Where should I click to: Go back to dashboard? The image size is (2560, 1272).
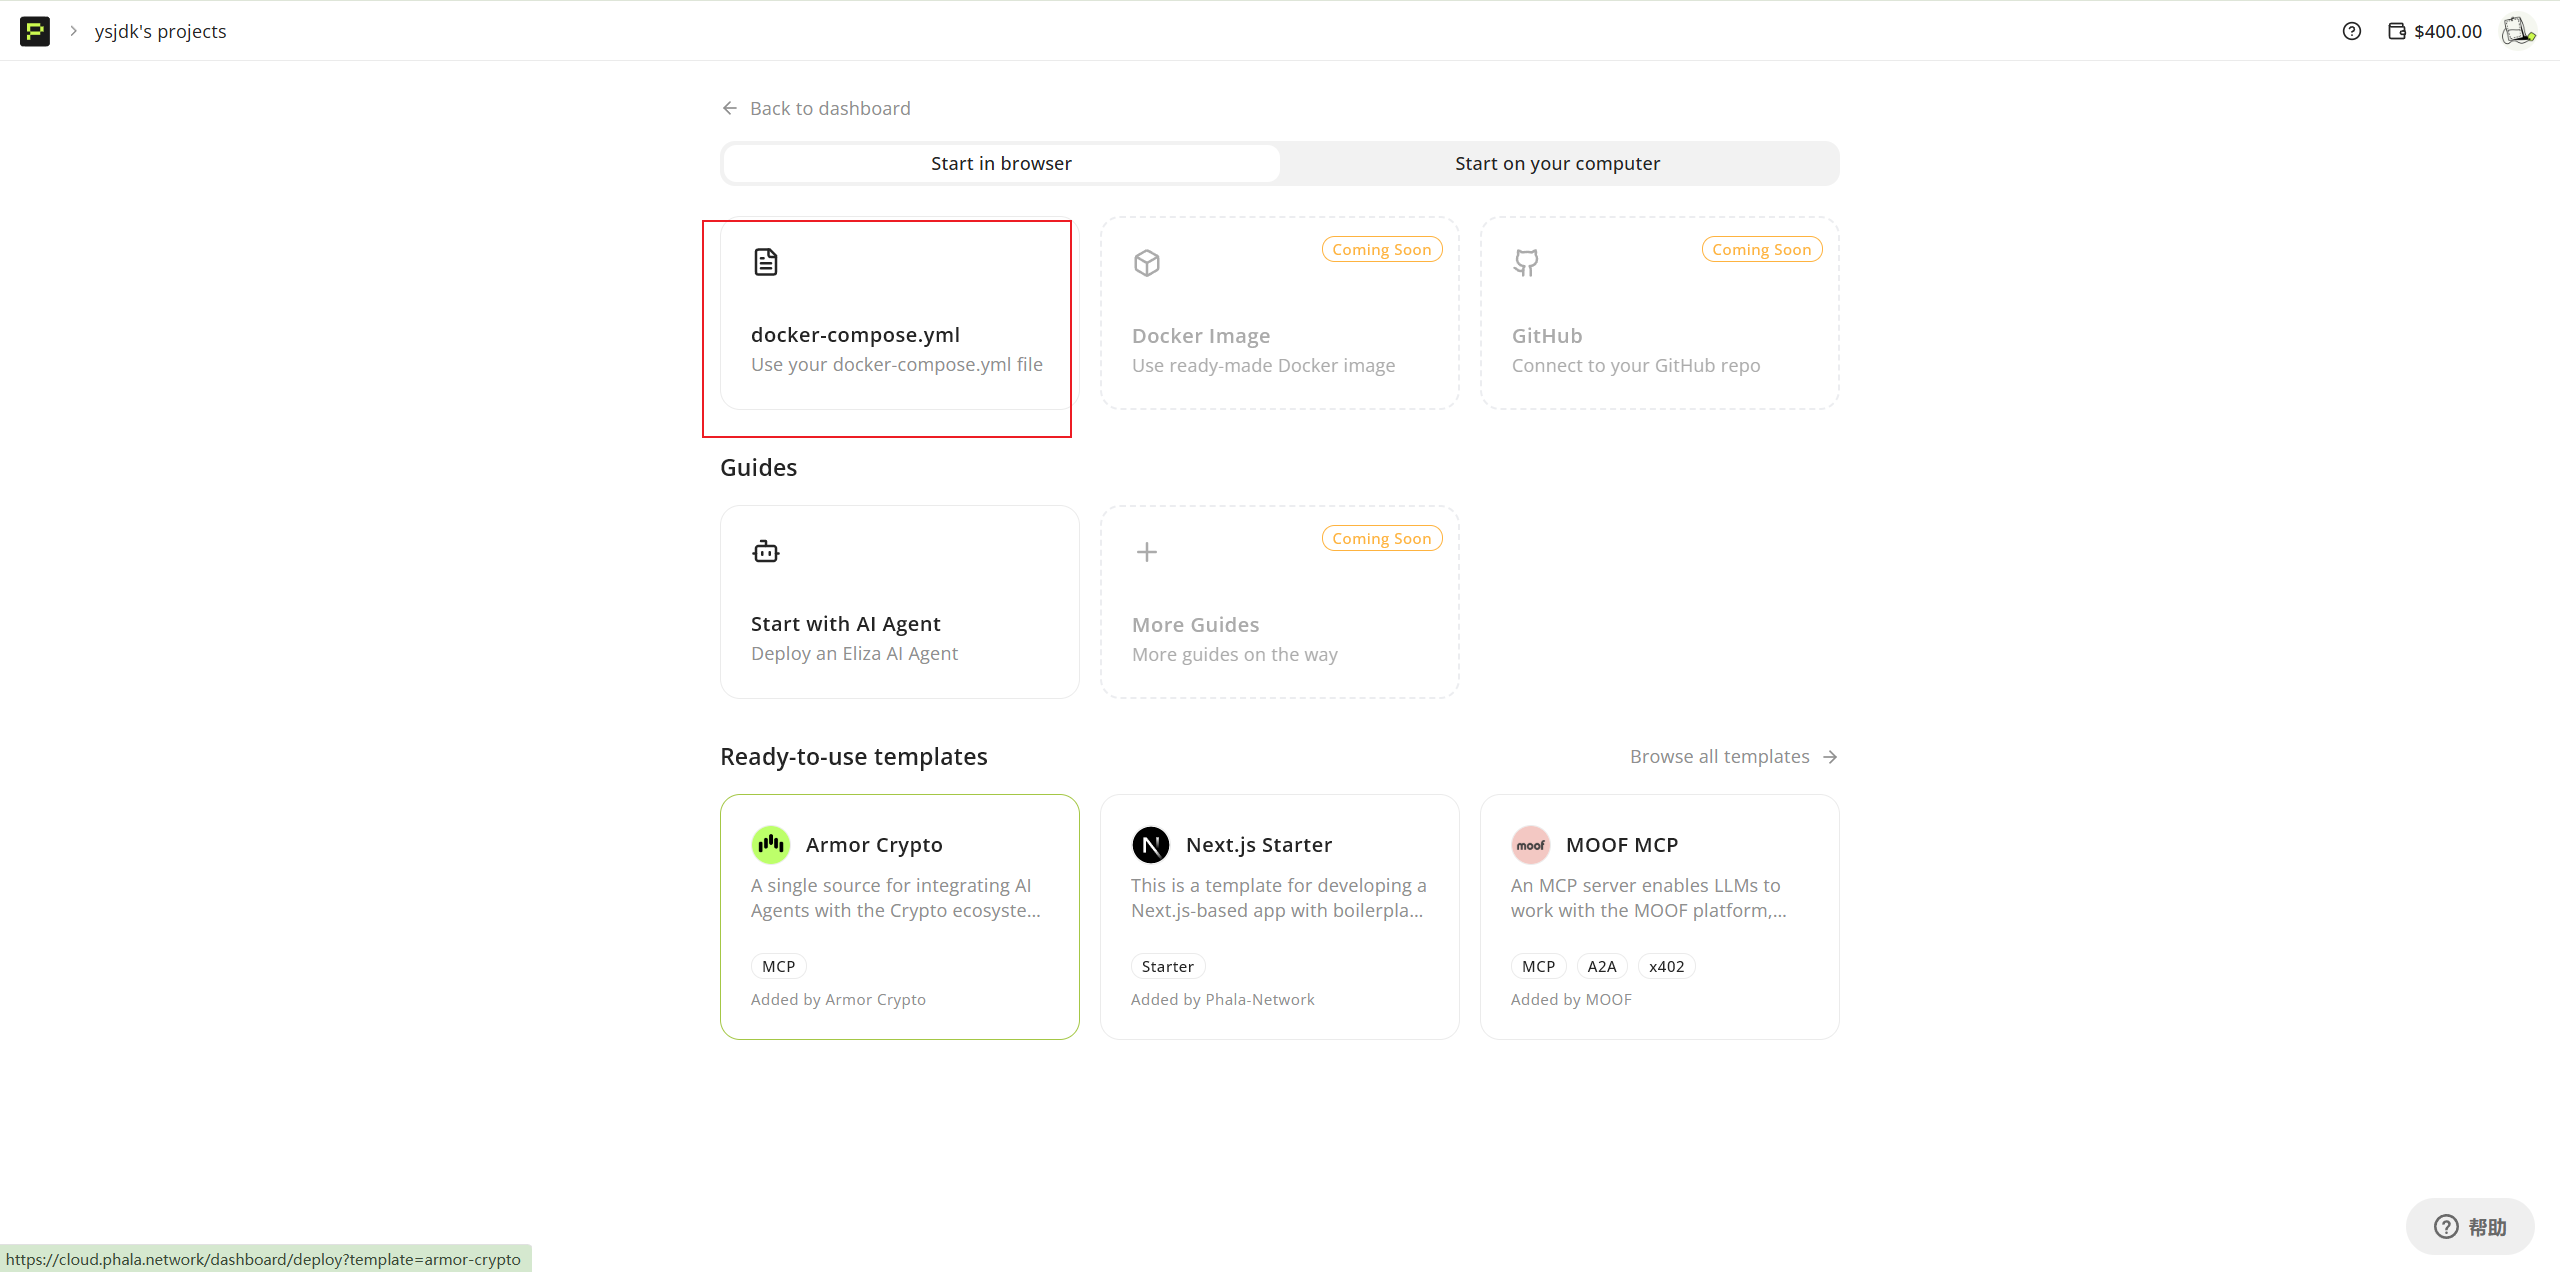[816, 108]
